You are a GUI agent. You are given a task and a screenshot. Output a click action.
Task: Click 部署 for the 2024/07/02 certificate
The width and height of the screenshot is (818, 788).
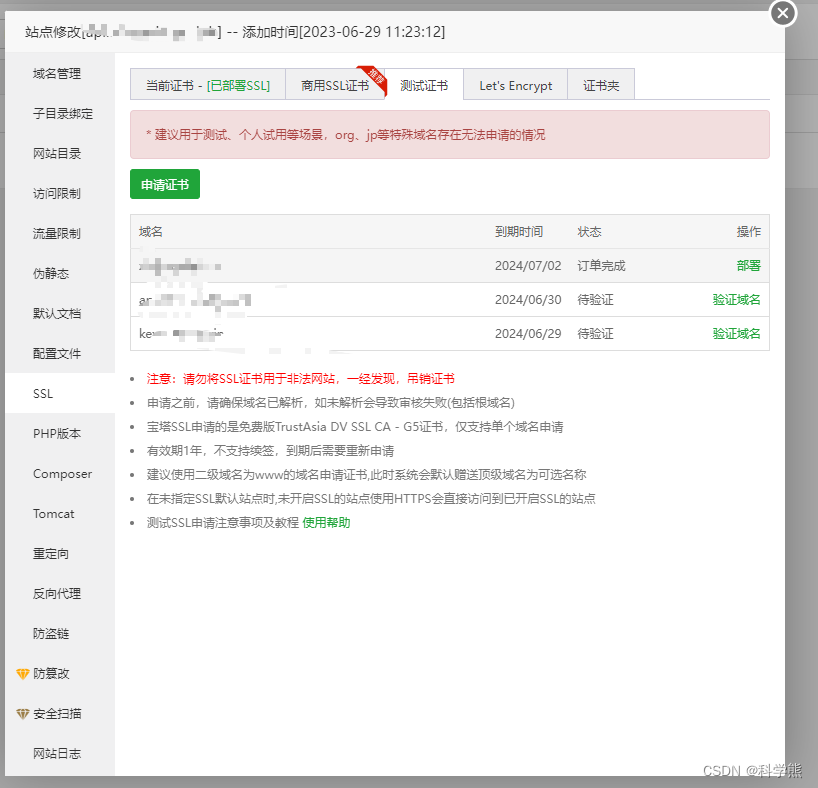[x=748, y=266]
